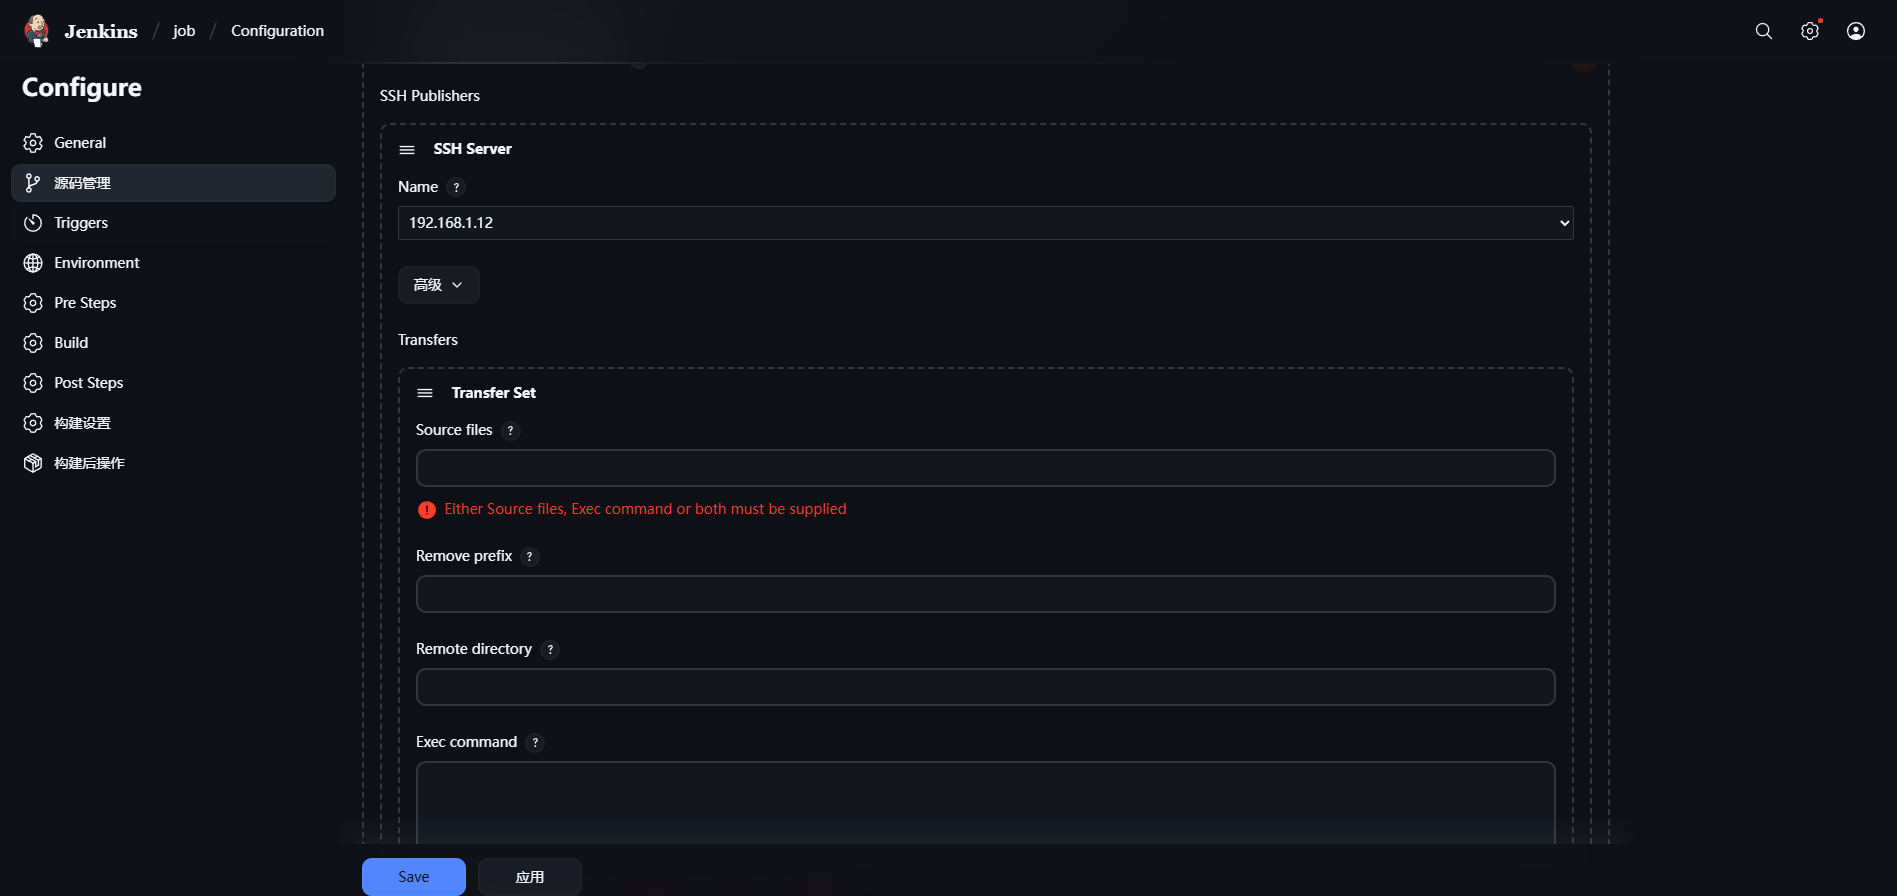Open the search icon in header
This screenshot has height=896, width=1897.
click(1763, 31)
